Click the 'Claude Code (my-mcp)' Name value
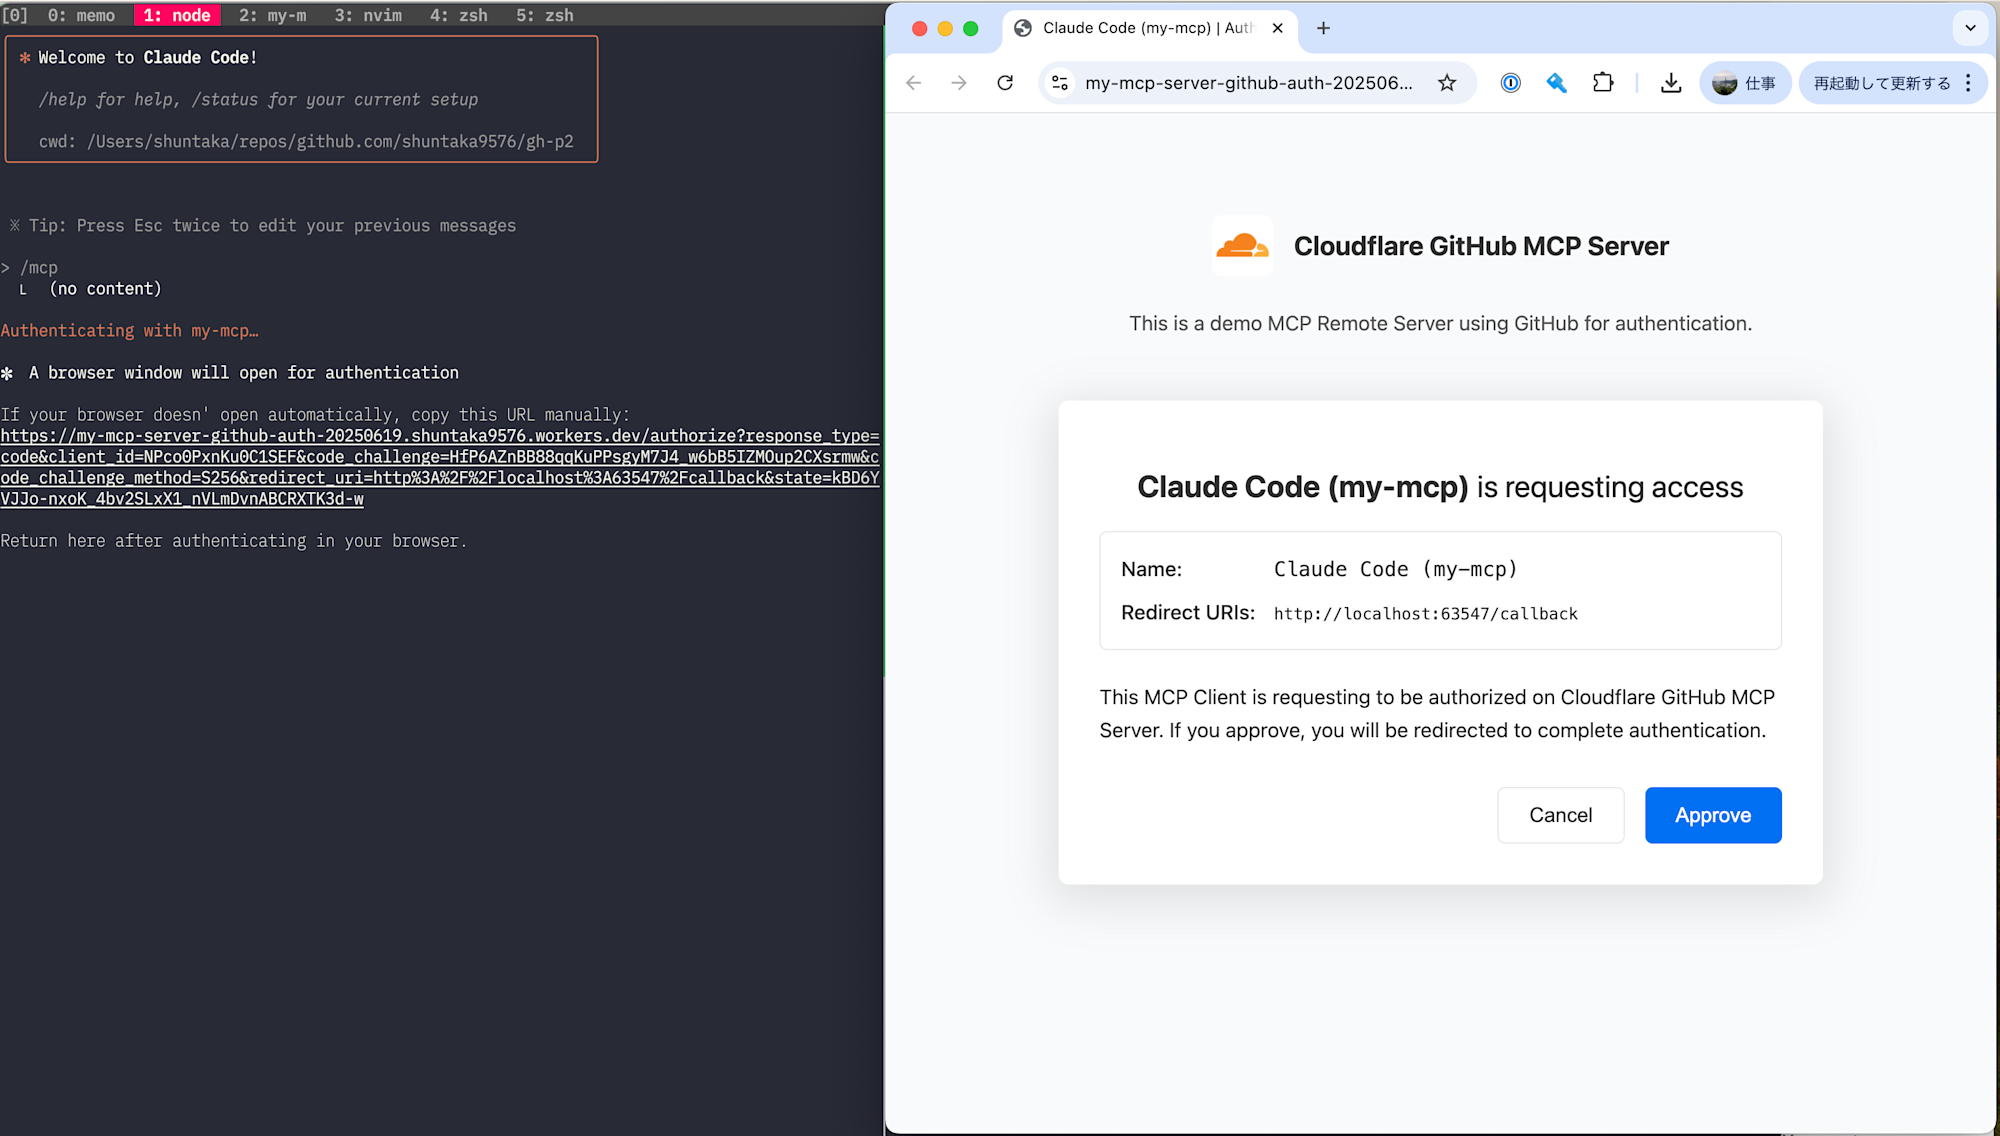This screenshot has width=2000, height=1136. click(x=1396, y=569)
